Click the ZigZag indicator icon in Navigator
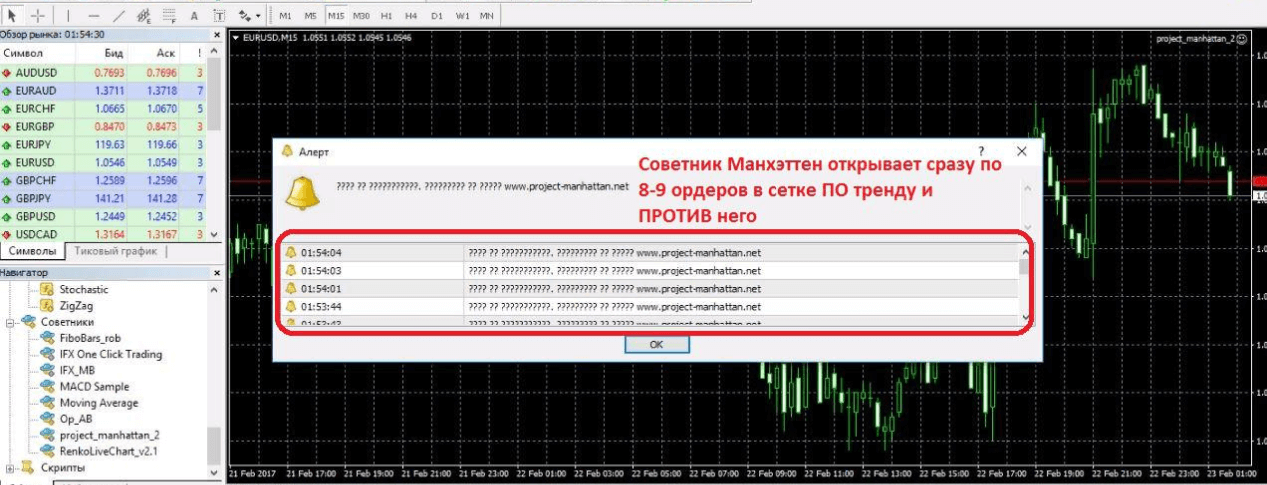1267x485 pixels. click(x=46, y=306)
